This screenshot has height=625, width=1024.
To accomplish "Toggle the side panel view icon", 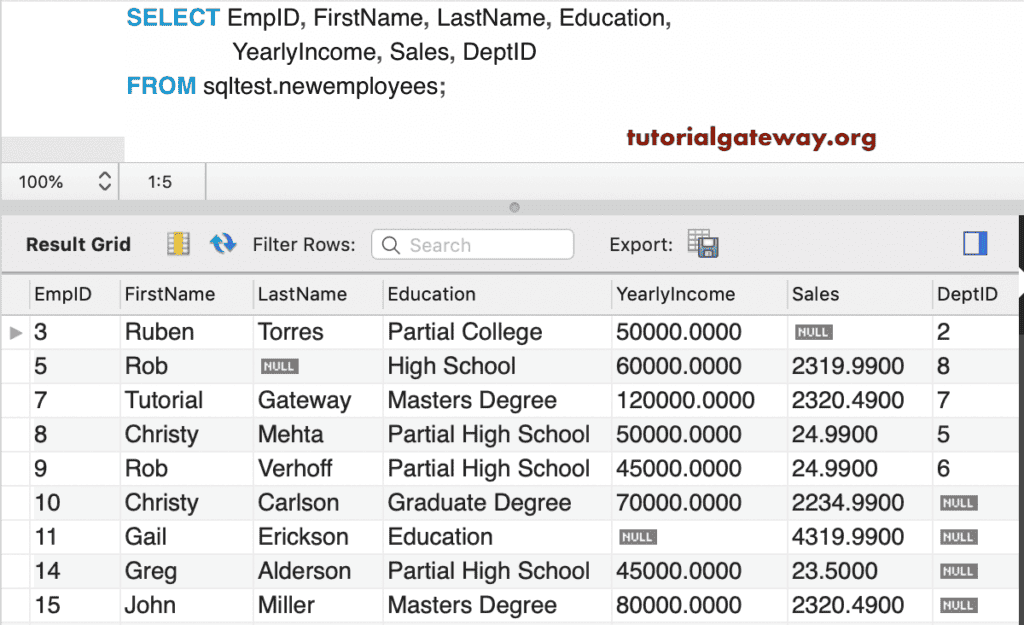I will (975, 244).
